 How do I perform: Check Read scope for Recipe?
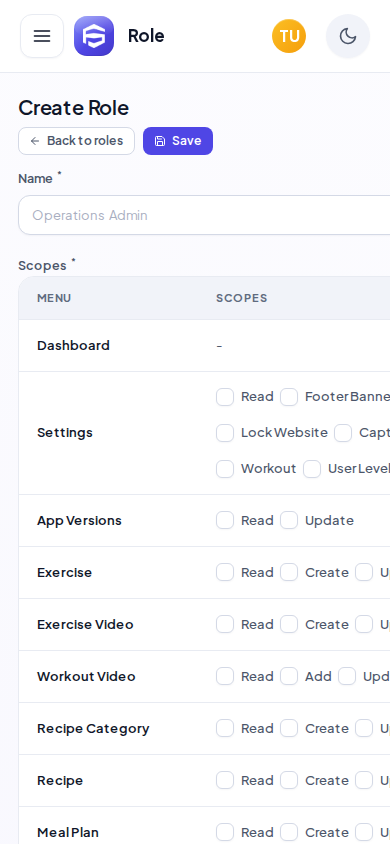[x=225, y=780]
